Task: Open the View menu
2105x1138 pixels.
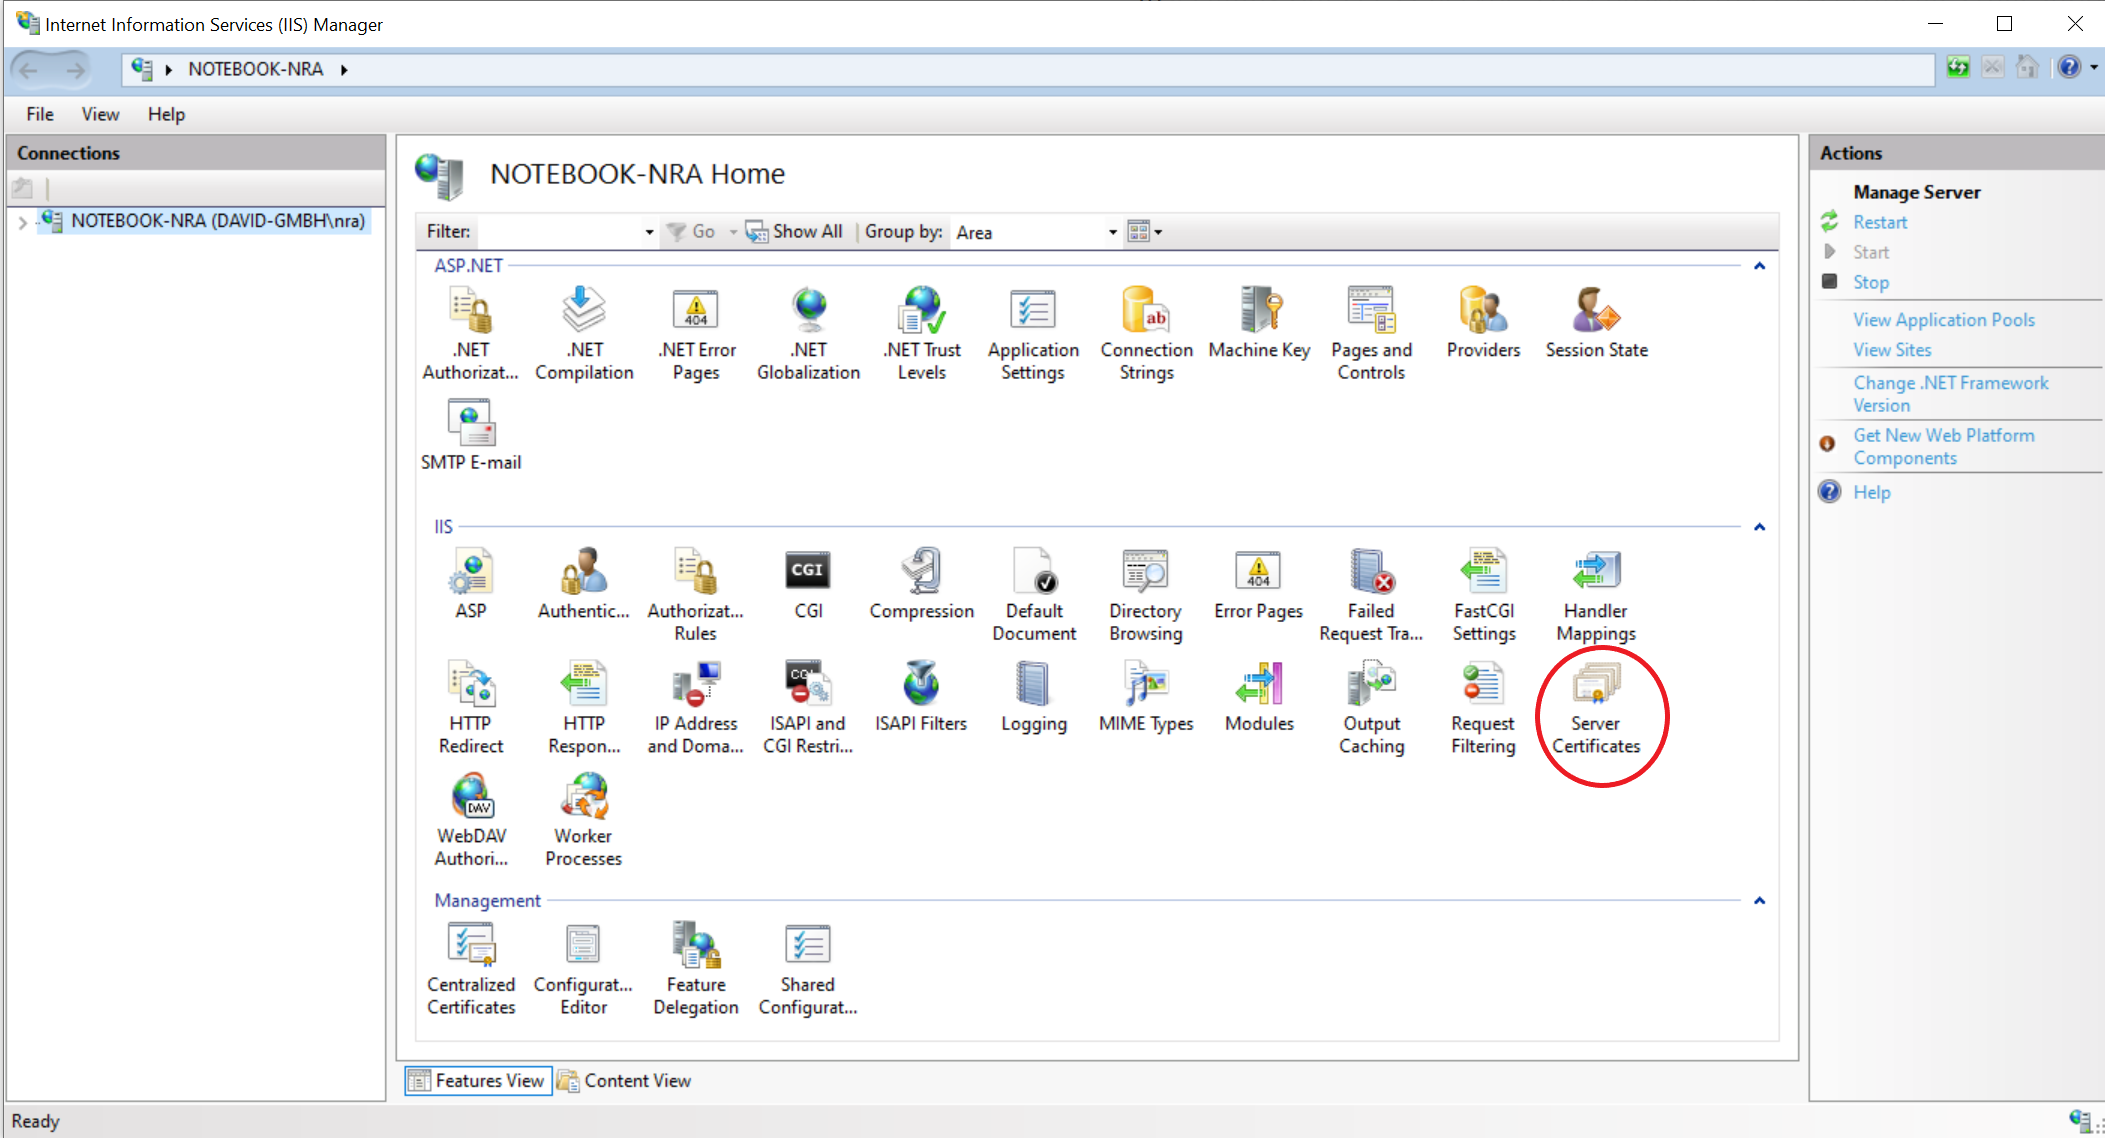Action: (100, 114)
